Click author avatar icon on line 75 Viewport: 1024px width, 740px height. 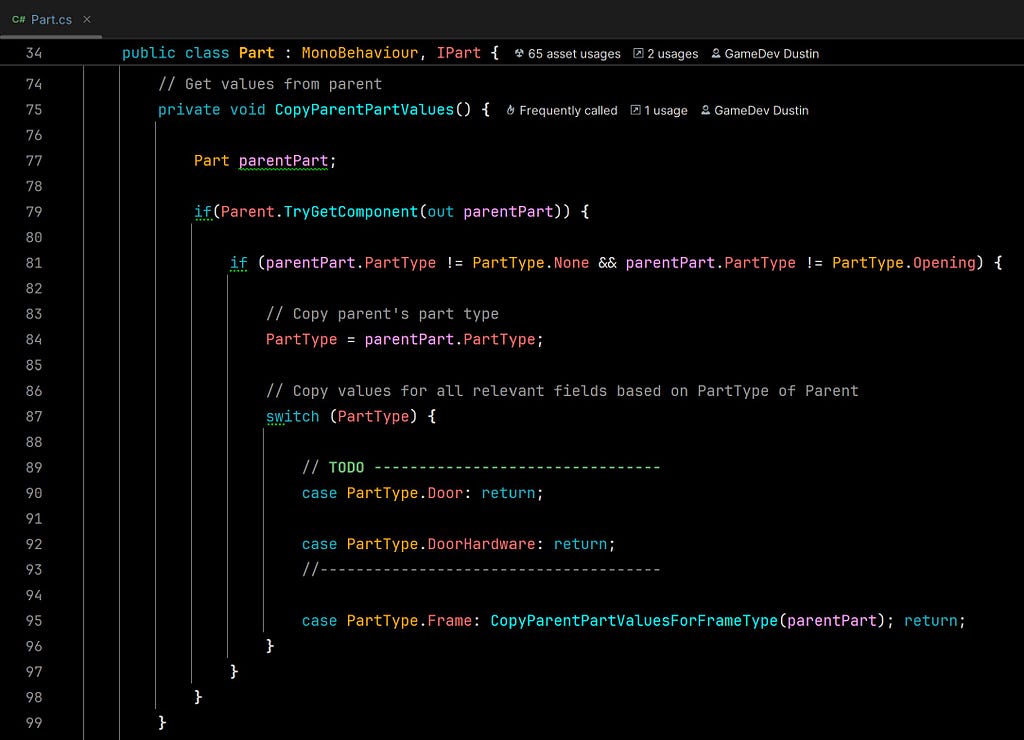pos(705,110)
